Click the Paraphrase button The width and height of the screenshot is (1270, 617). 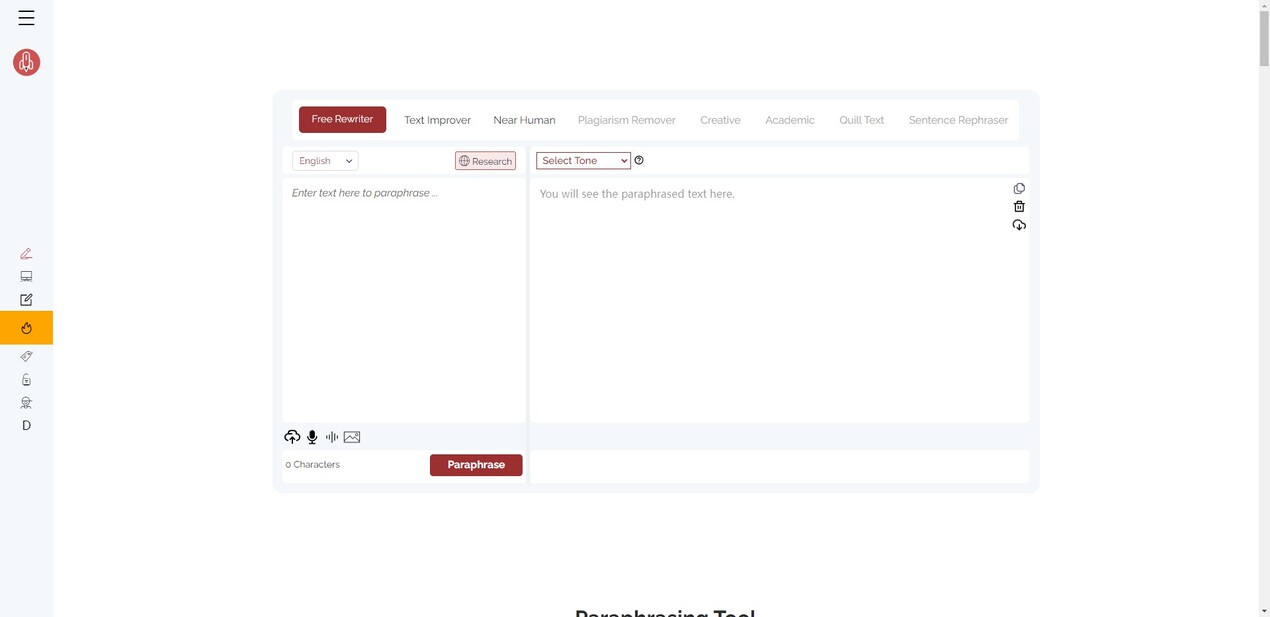(476, 464)
